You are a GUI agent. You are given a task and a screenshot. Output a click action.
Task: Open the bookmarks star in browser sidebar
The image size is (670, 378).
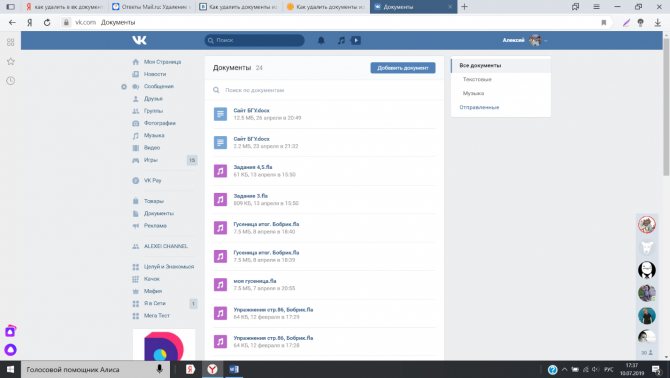11,62
